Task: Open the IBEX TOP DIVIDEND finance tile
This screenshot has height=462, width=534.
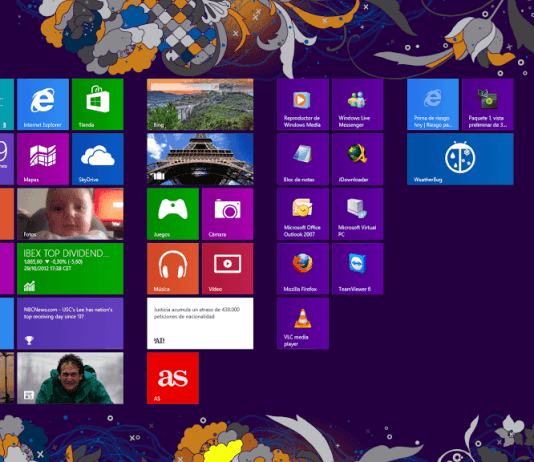Action: point(70,269)
